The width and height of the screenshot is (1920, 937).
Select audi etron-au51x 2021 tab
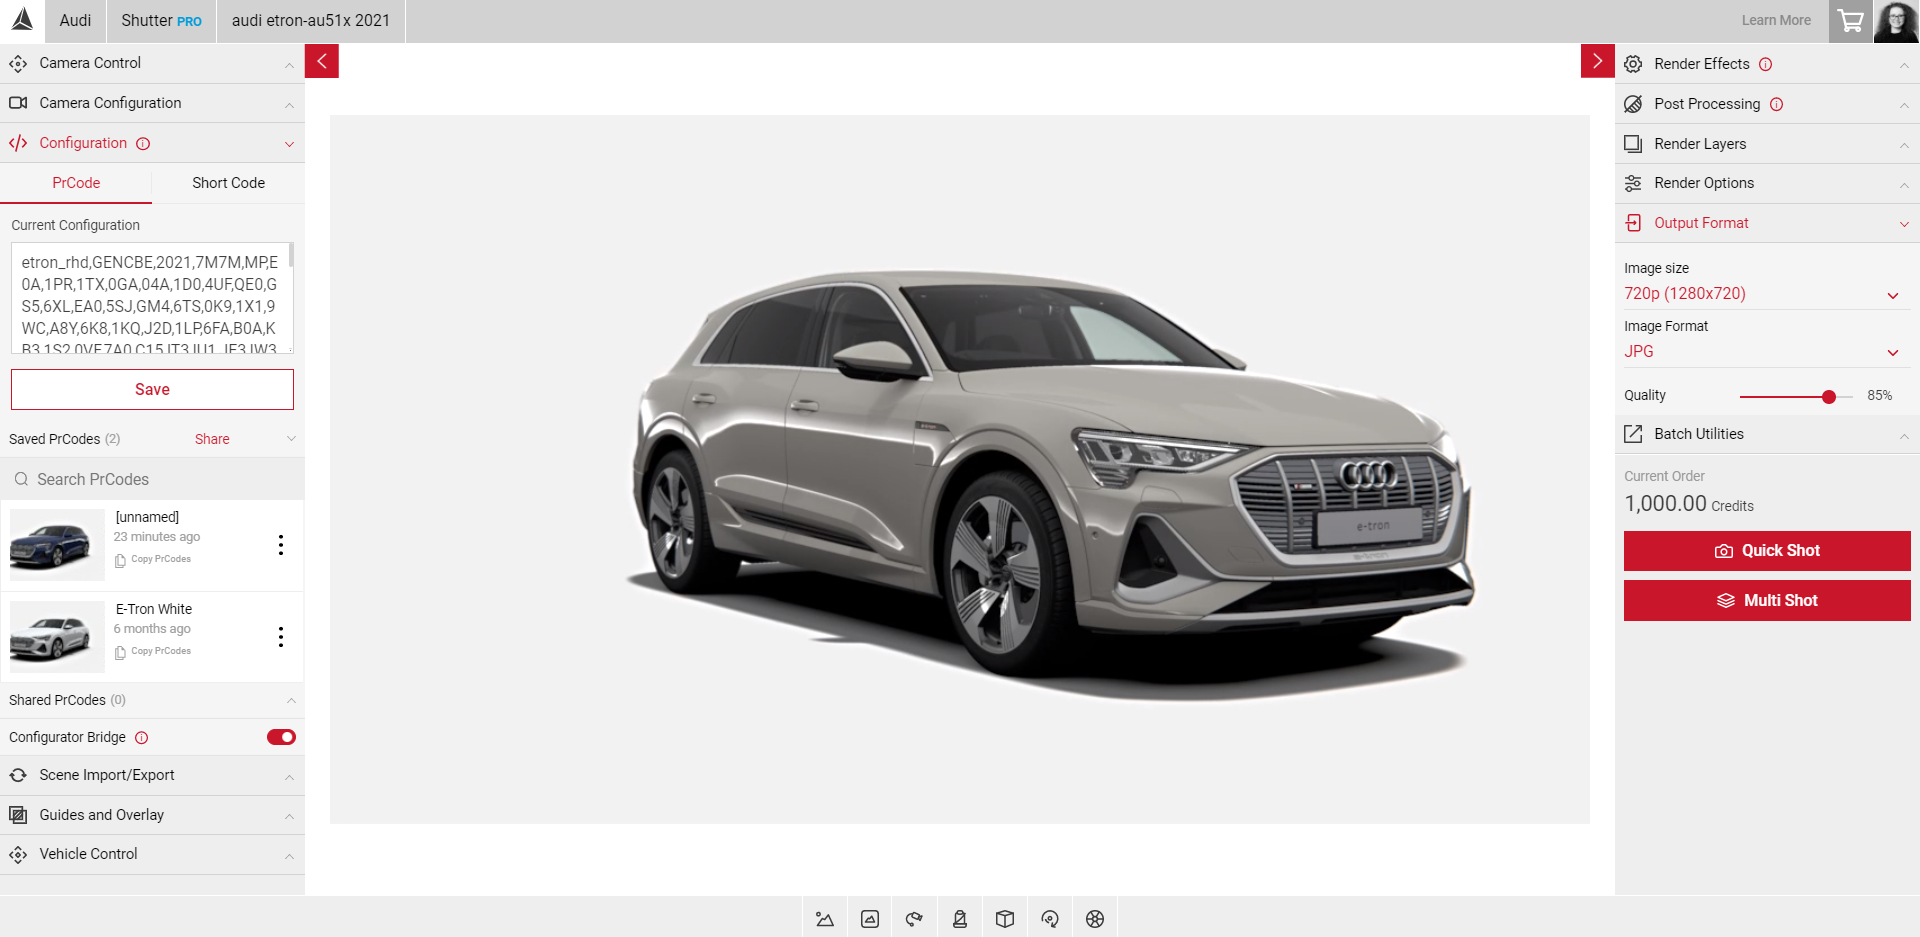[x=311, y=21]
